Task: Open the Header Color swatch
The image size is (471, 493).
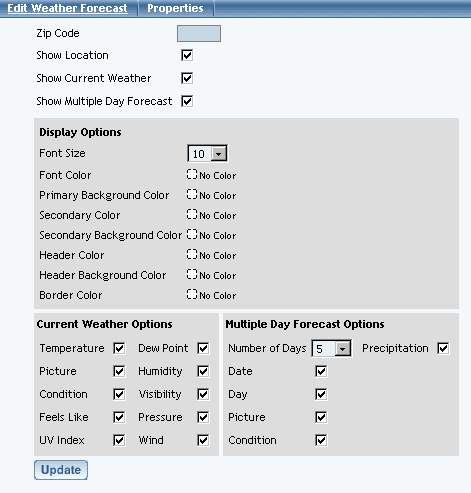Action: (x=192, y=254)
